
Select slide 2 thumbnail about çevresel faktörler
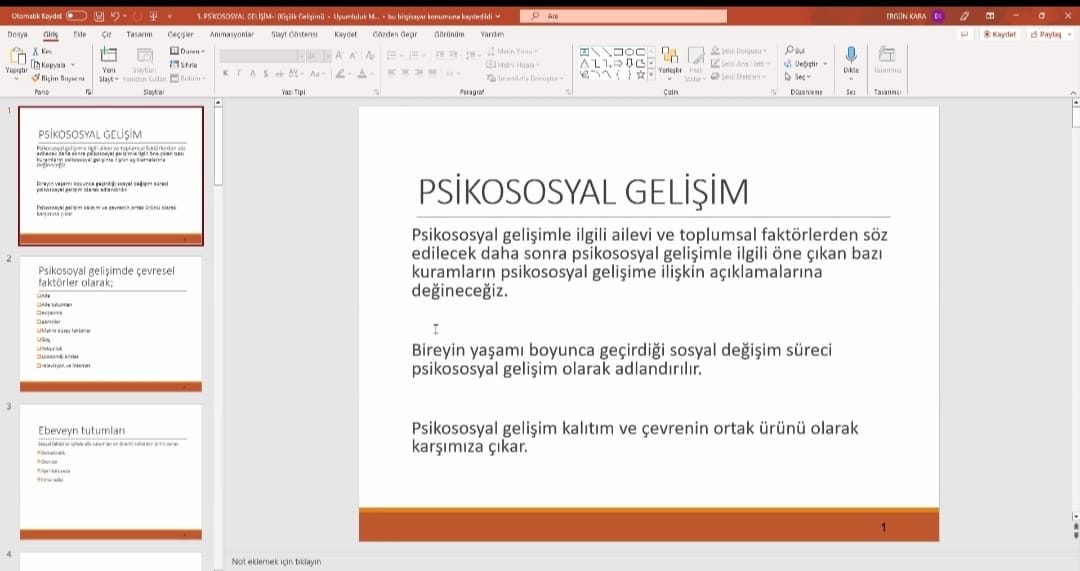click(111, 324)
